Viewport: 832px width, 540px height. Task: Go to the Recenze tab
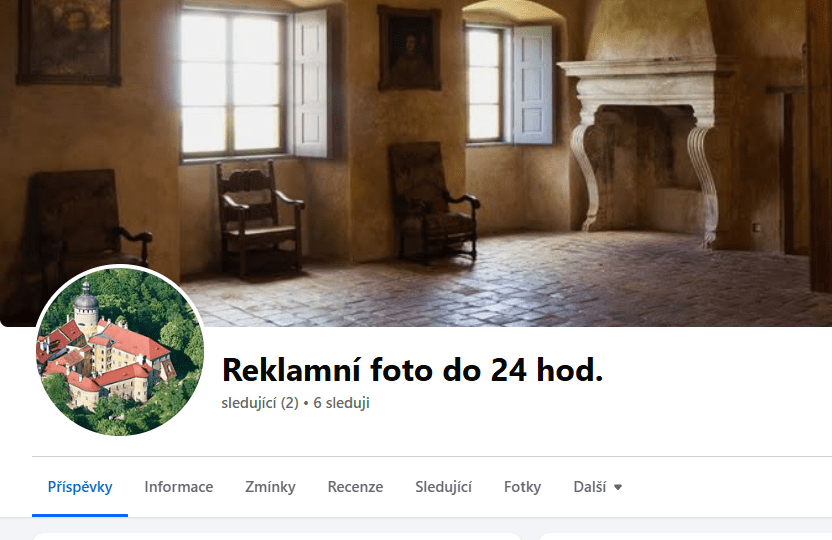(x=356, y=487)
